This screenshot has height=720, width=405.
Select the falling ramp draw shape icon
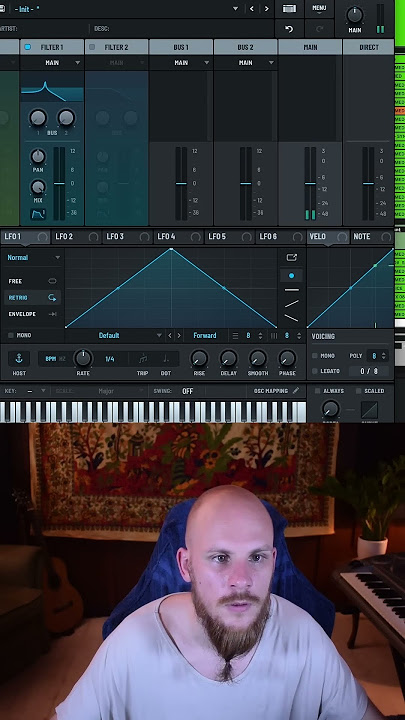[291, 317]
